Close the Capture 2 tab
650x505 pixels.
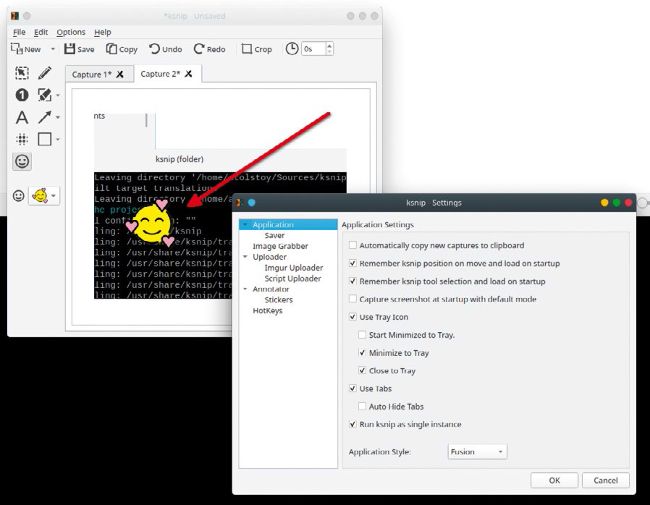tap(188, 74)
